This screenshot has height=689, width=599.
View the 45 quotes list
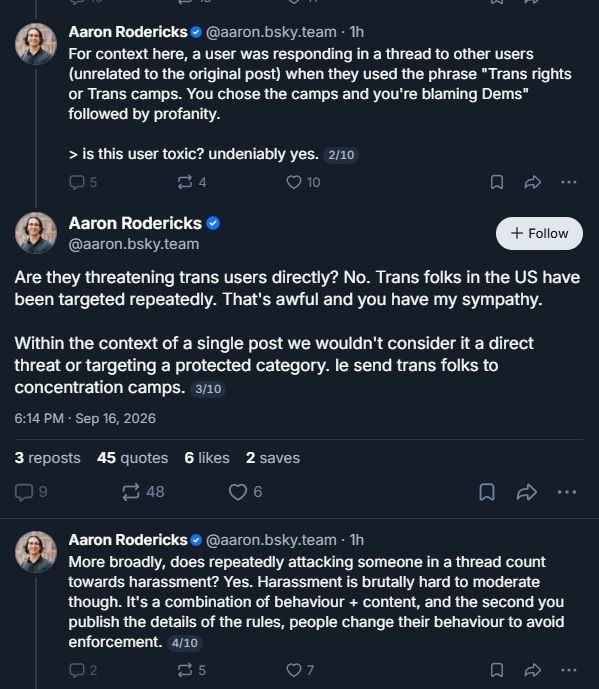tap(132, 458)
